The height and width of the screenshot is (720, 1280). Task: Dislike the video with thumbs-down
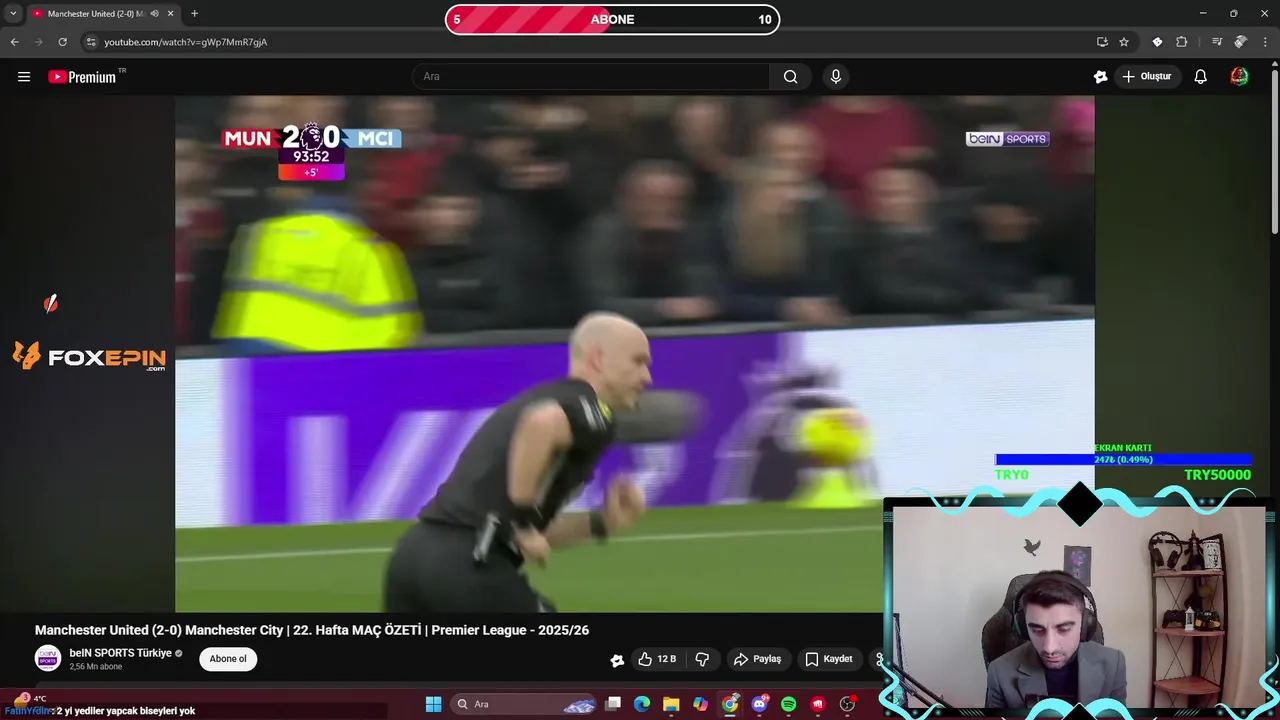[702, 659]
